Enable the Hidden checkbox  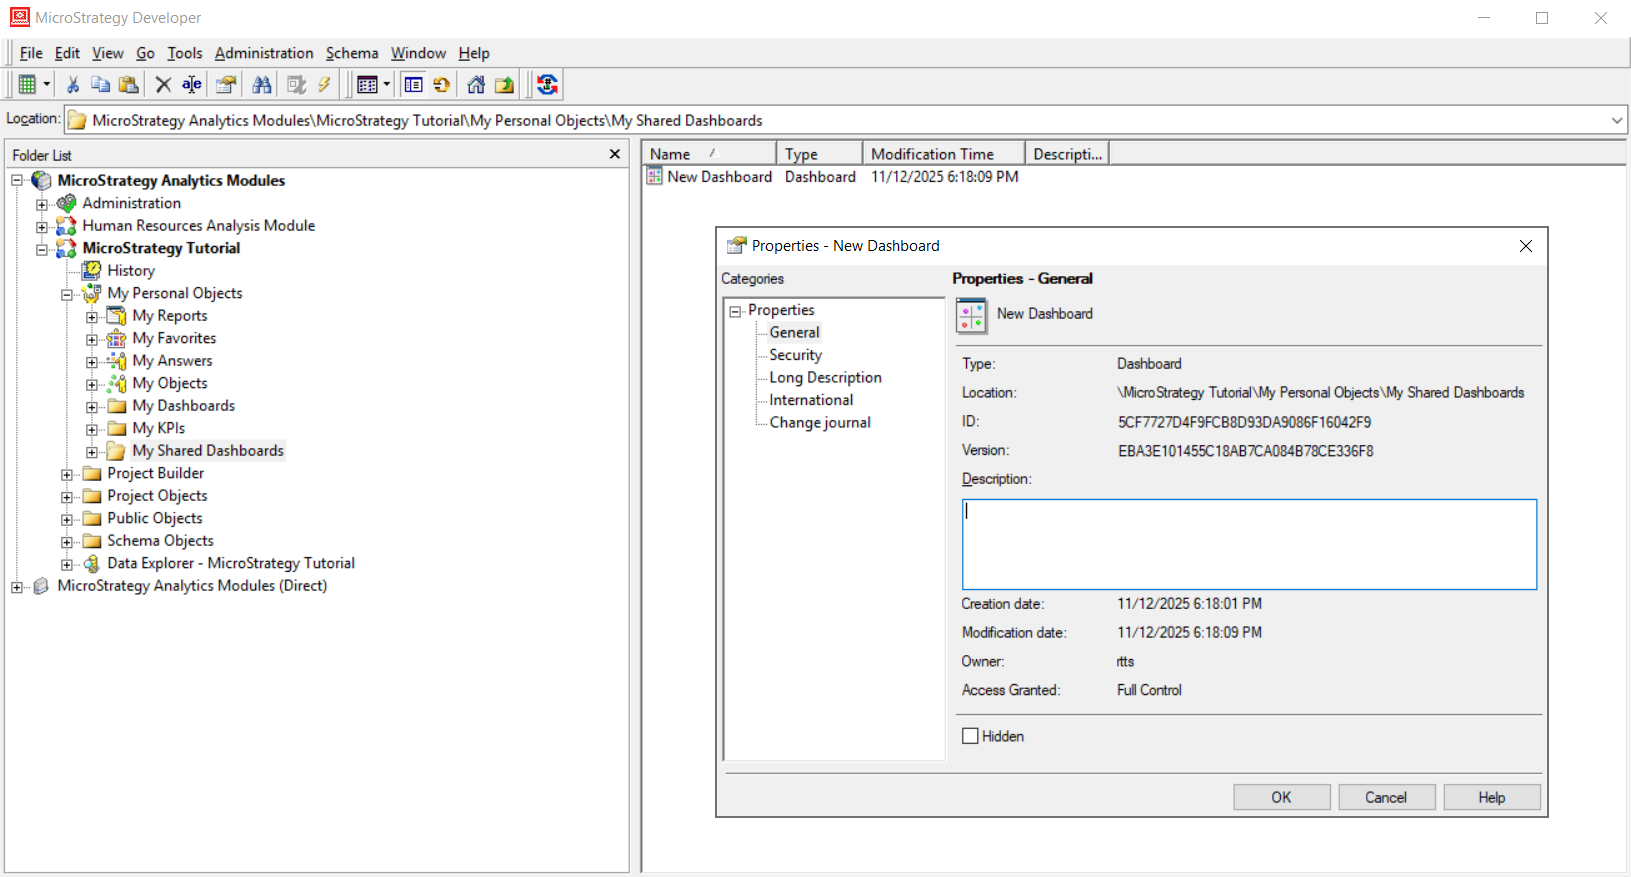(x=970, y=736)
